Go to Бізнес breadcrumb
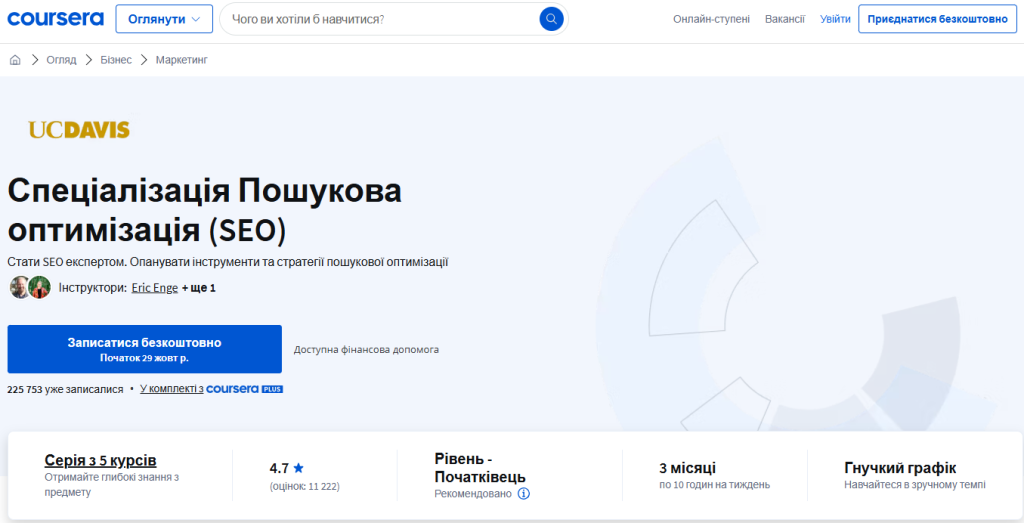Viewport: 1024px width, 523px height. pyautogui.click(x=116, y=60)
